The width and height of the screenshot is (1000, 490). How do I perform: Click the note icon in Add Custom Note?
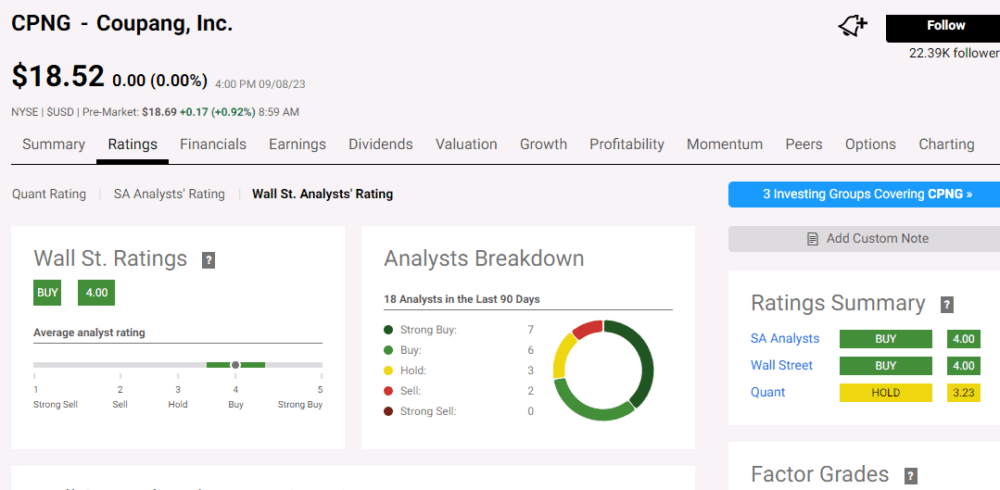[812, 239]
